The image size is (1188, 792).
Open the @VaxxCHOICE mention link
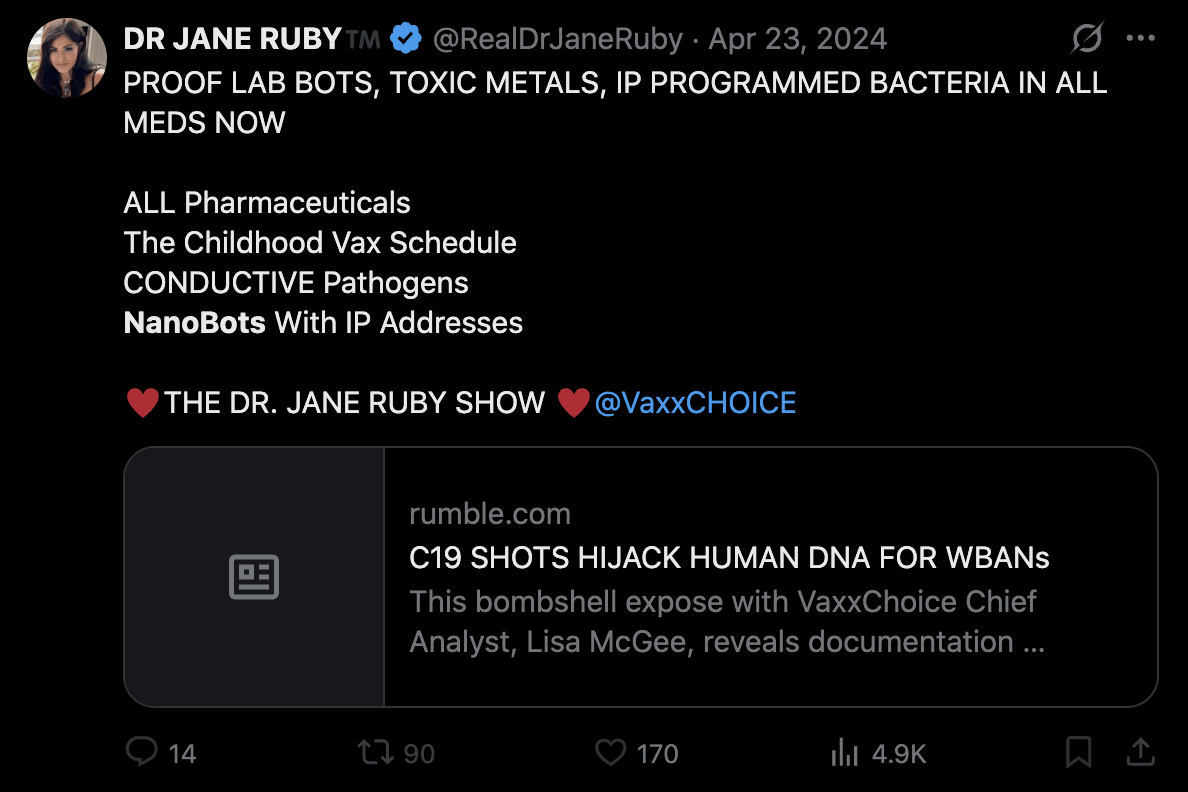pyautogui.click(x=695, y=403)
